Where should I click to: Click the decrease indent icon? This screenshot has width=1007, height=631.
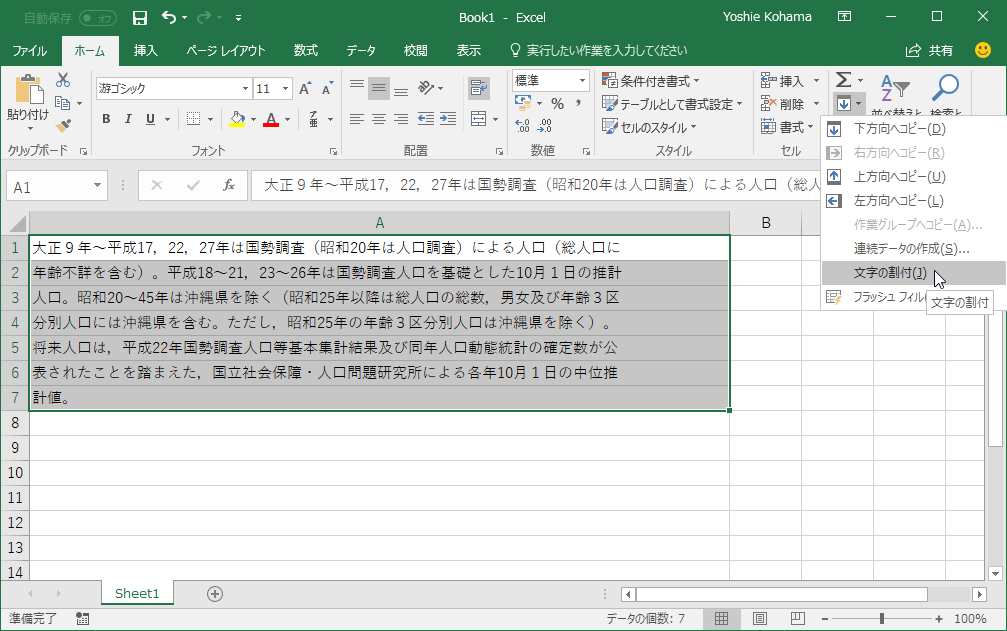click(x=425, y=119)
